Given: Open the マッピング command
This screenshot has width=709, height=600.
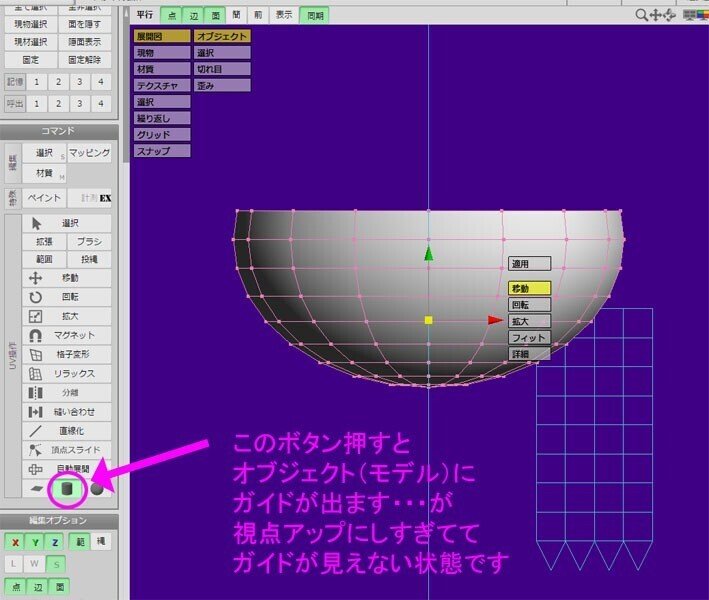Looking at the screenshot, I should 89,153.
